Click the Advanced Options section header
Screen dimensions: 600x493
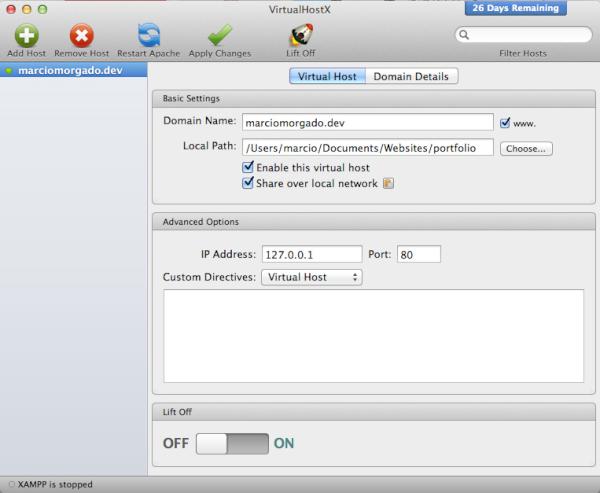tap(373, 222)
